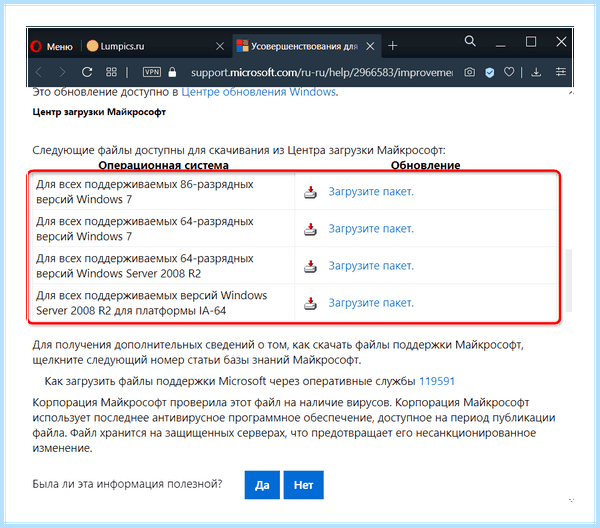Open knowledge base article 119591

(x=437, y=381)
